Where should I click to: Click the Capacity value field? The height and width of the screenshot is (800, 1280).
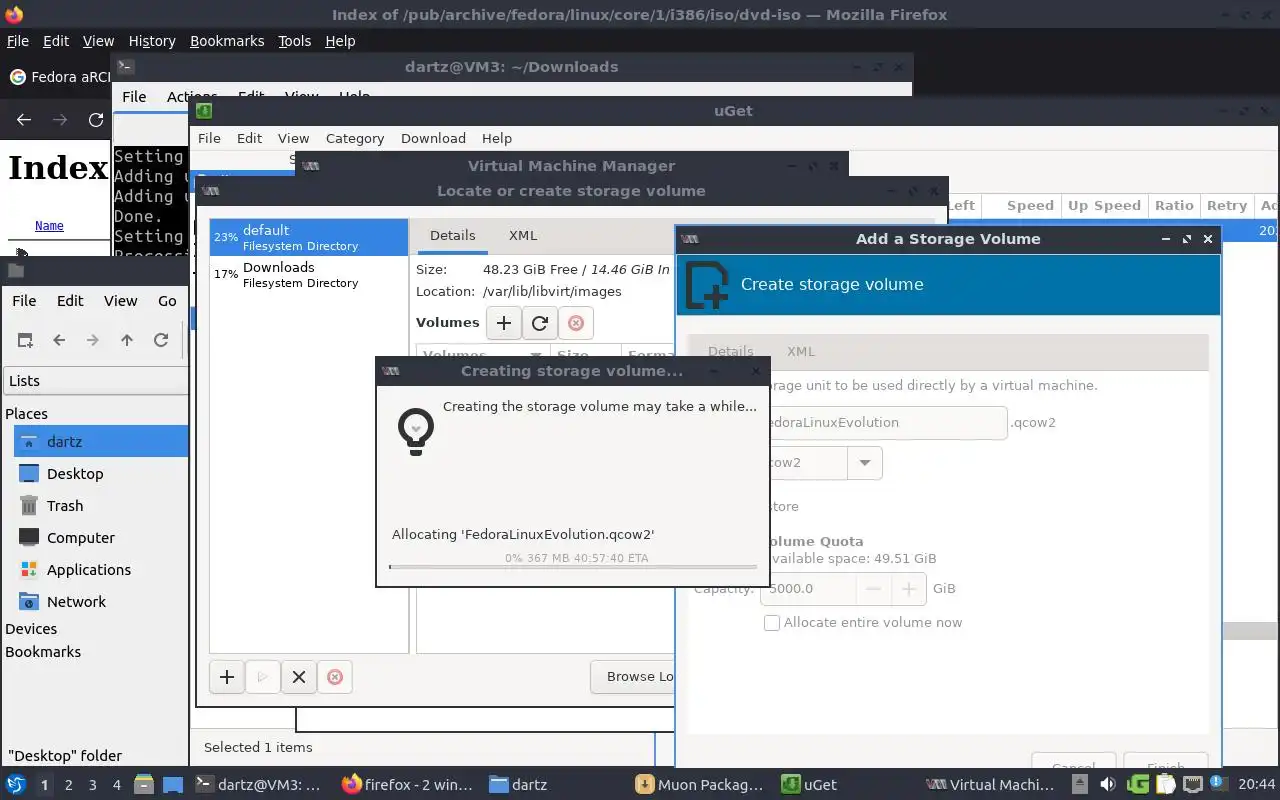click(x=808, y=589)
